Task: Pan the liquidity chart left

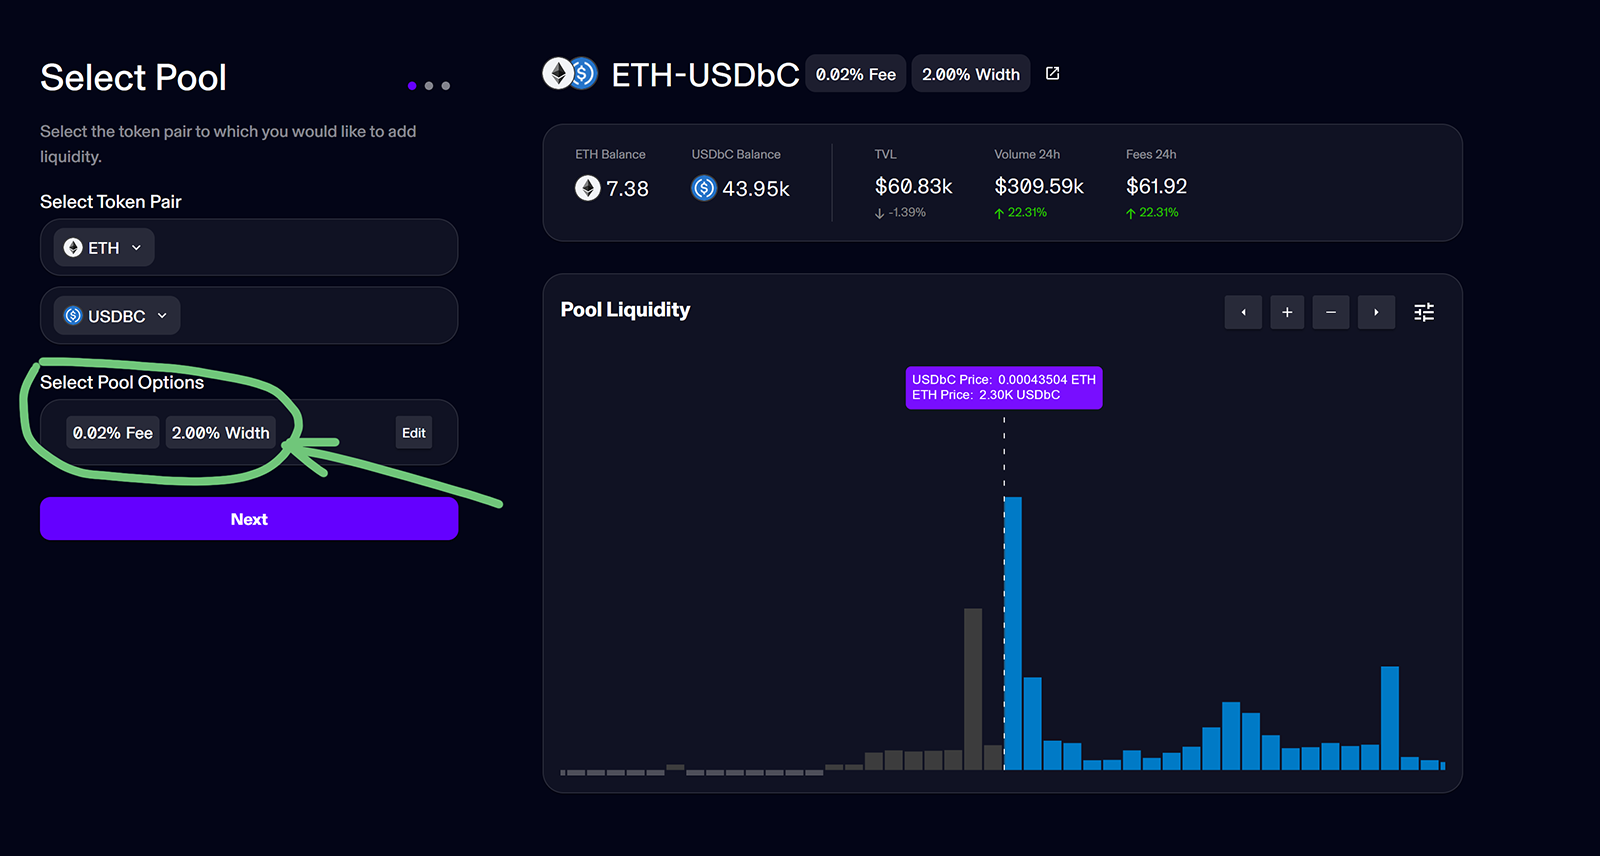Action: [x=1243, y=313]
